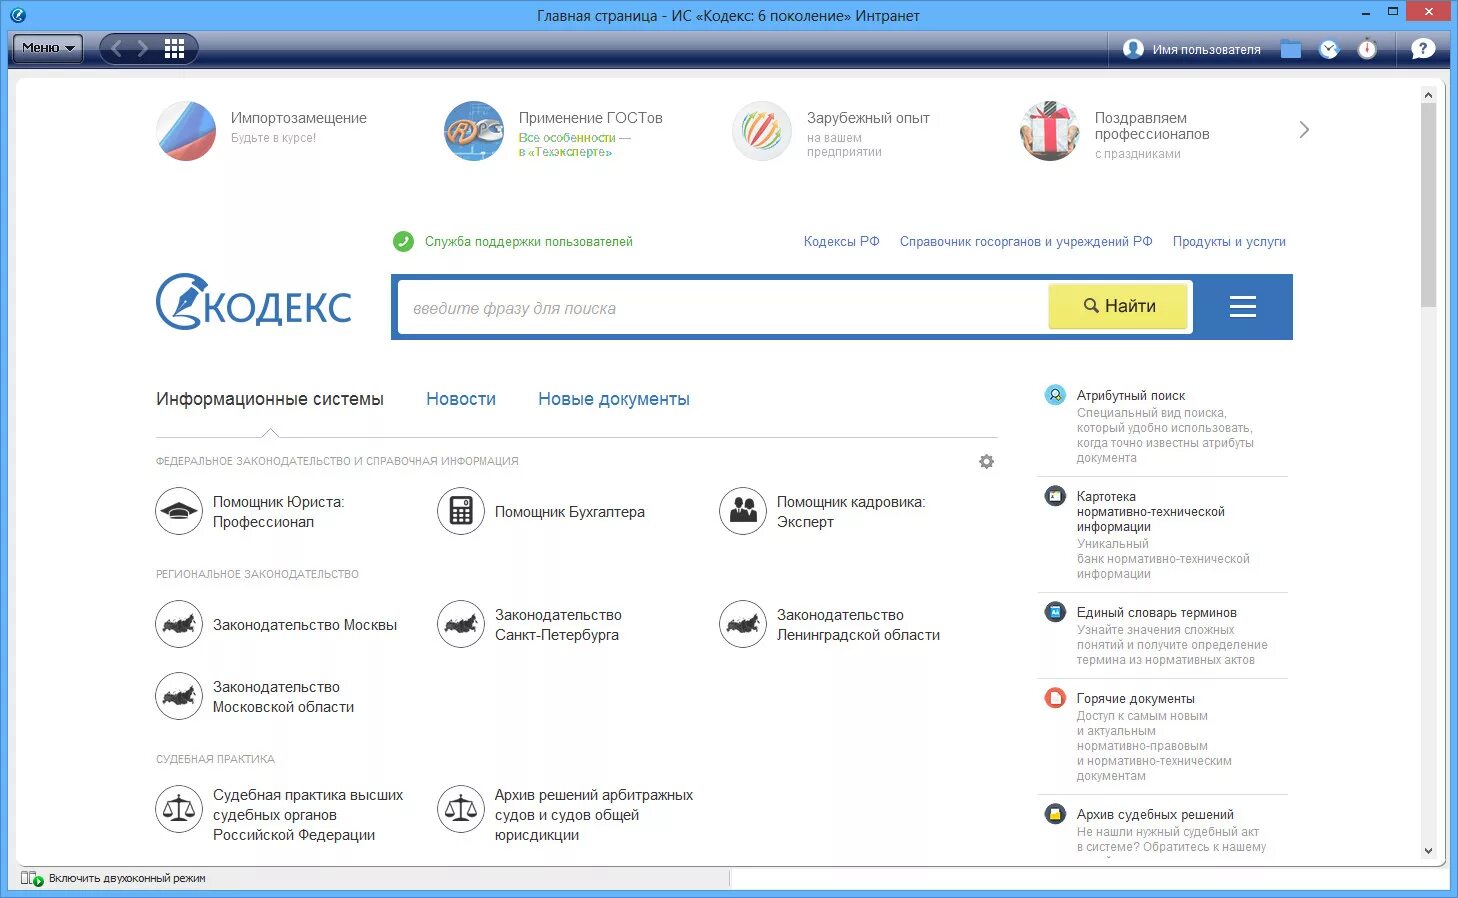
Task: Open the Единый словарь терминов title link
Action: pos(1157,613)
